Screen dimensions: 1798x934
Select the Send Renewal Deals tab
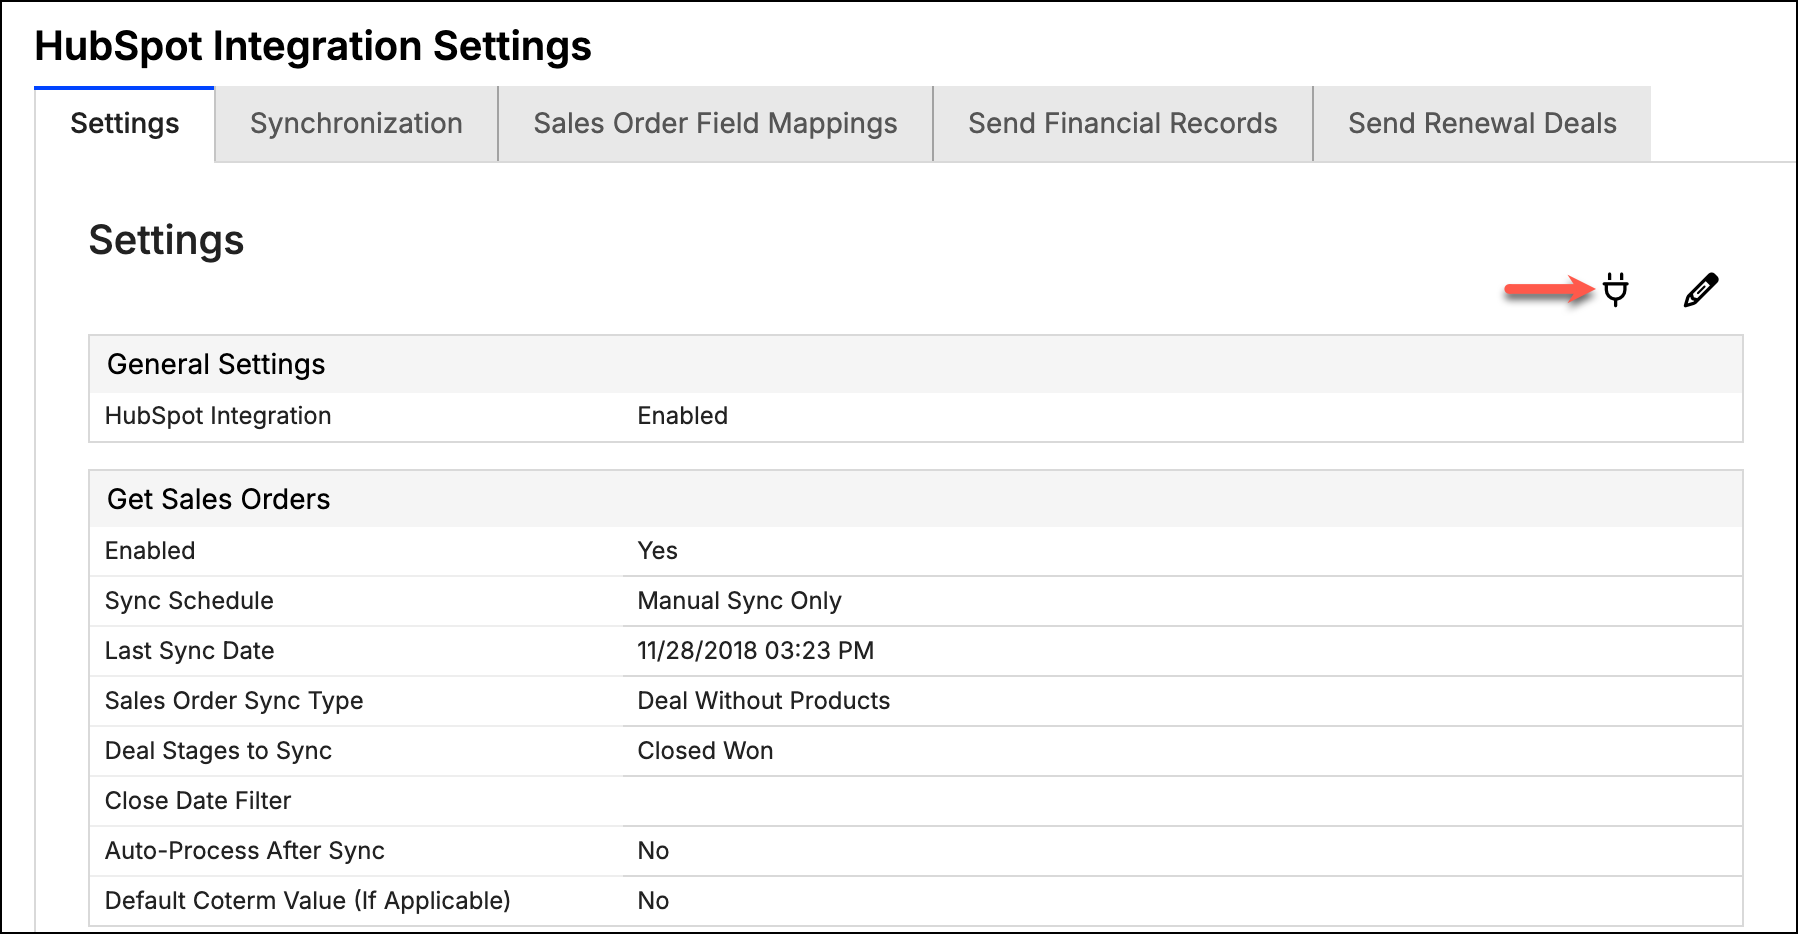click(x=1482, y=124)
